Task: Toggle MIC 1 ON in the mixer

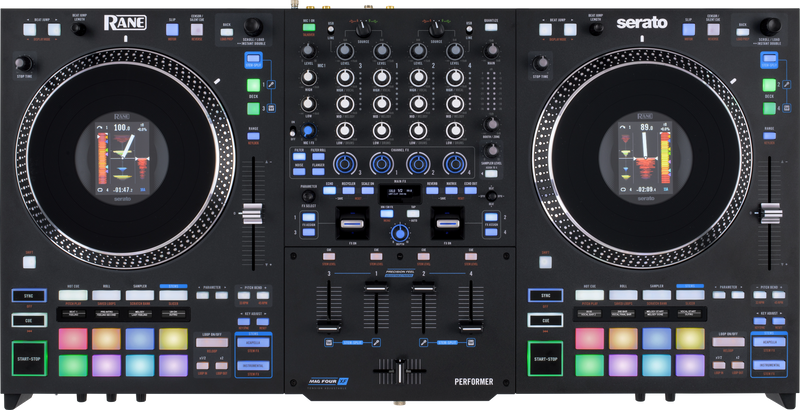Action: pyautogui.click(x=309, y=28)
